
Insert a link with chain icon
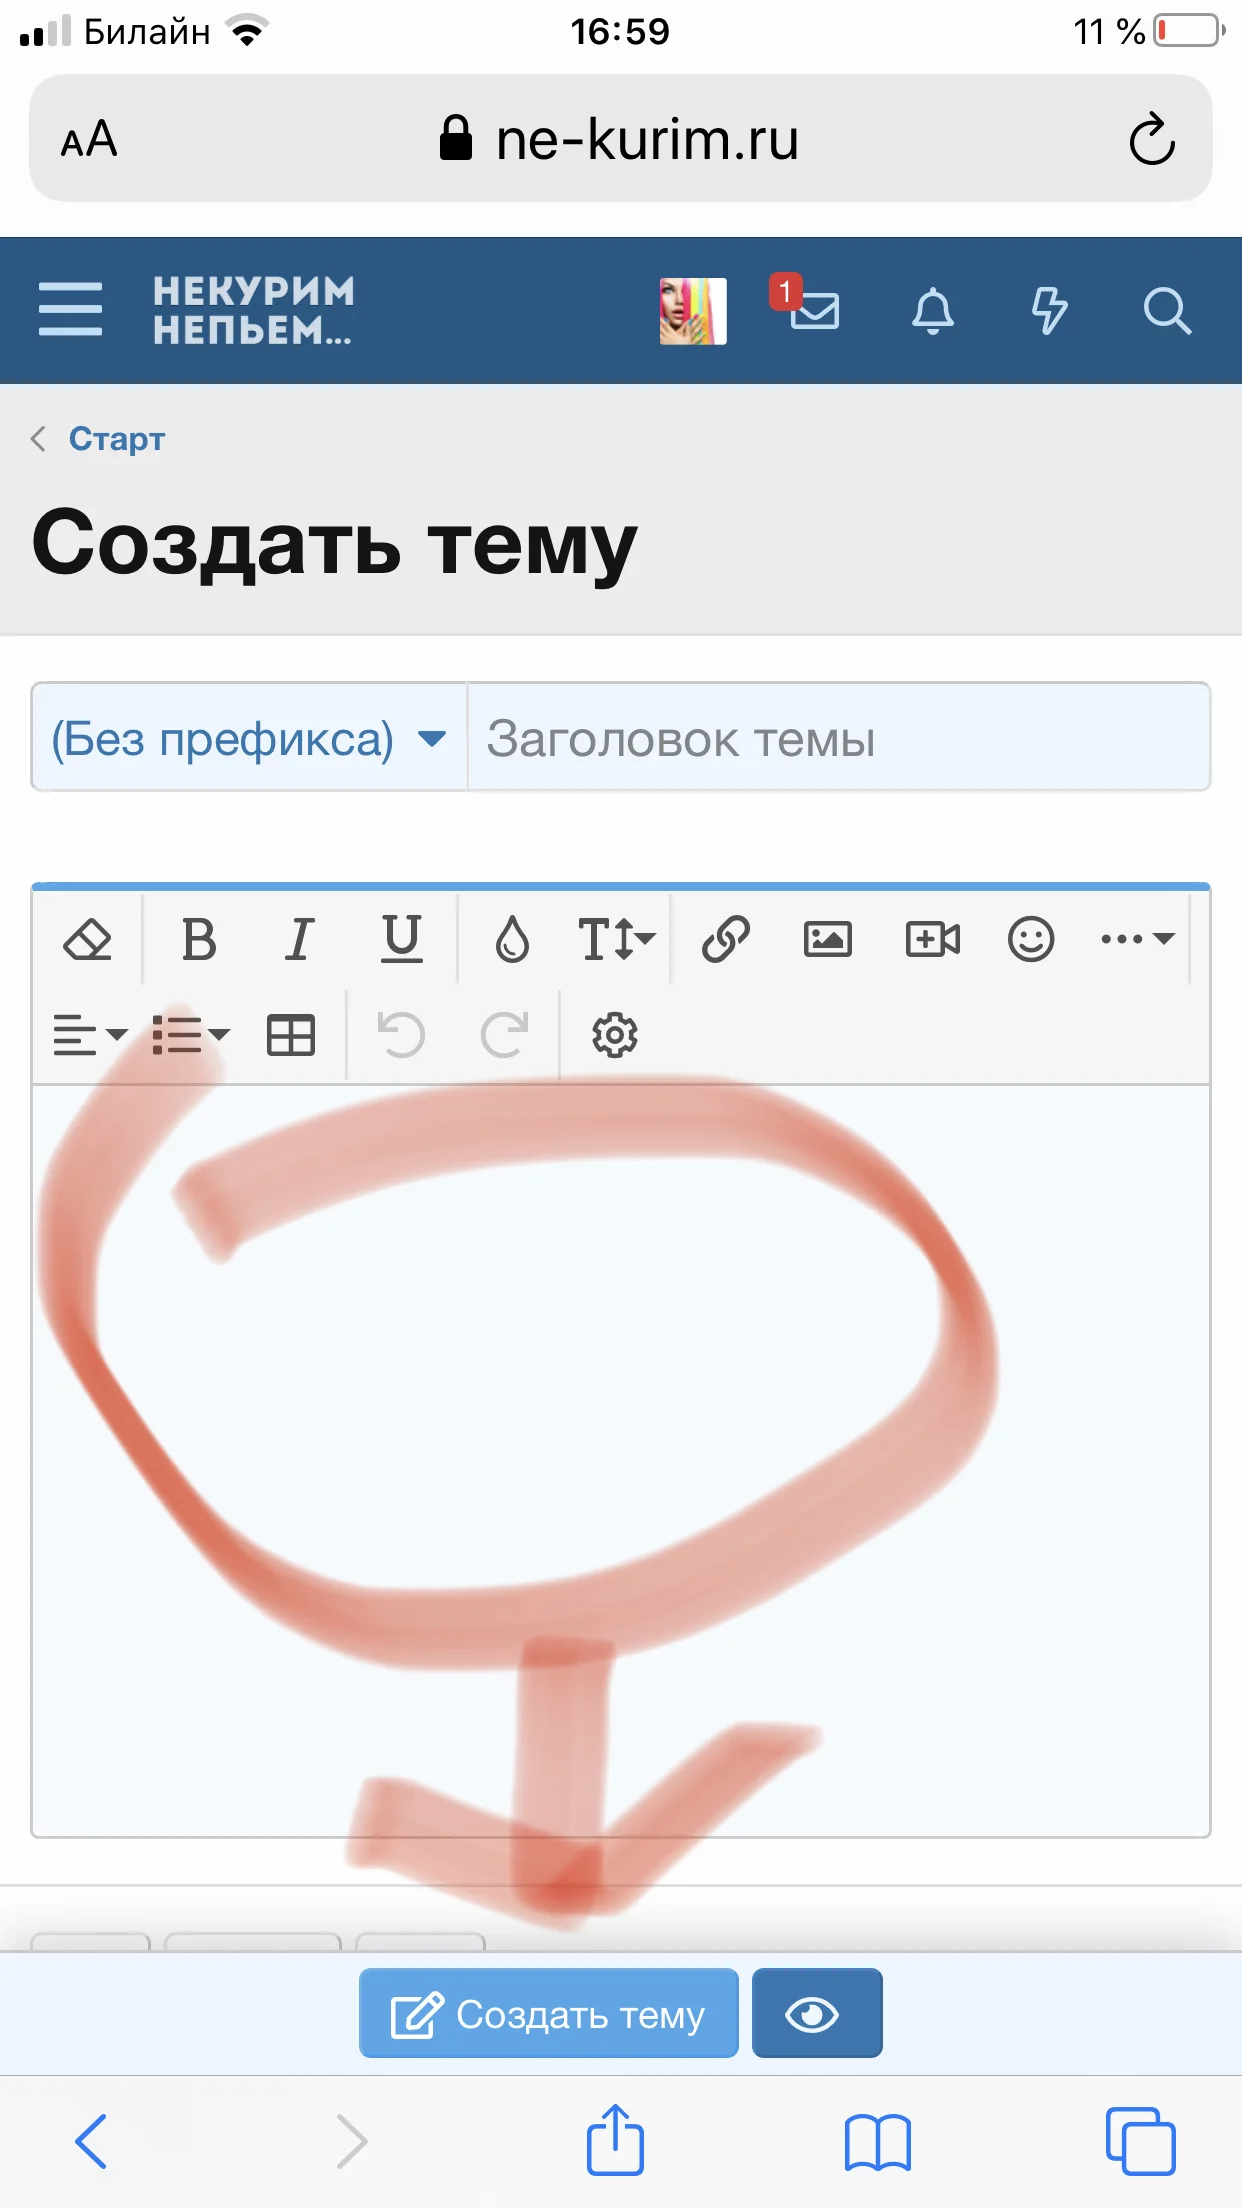pos(726,939)
